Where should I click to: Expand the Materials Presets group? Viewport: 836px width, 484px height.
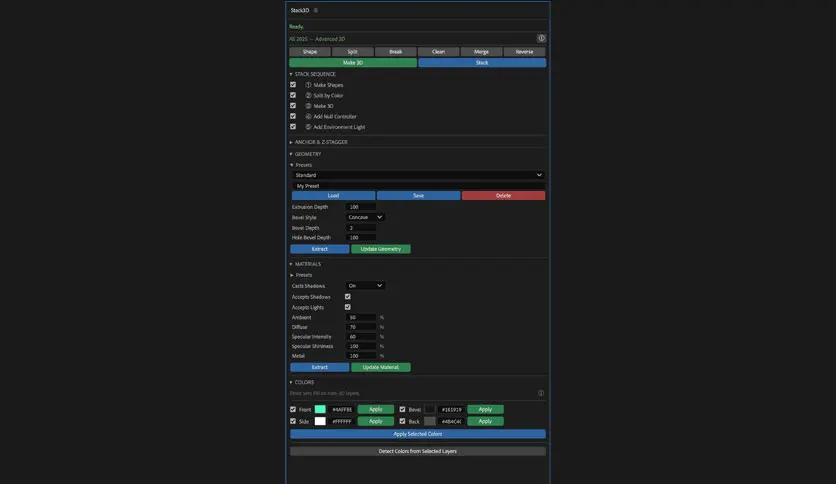[x=292, y=275]
